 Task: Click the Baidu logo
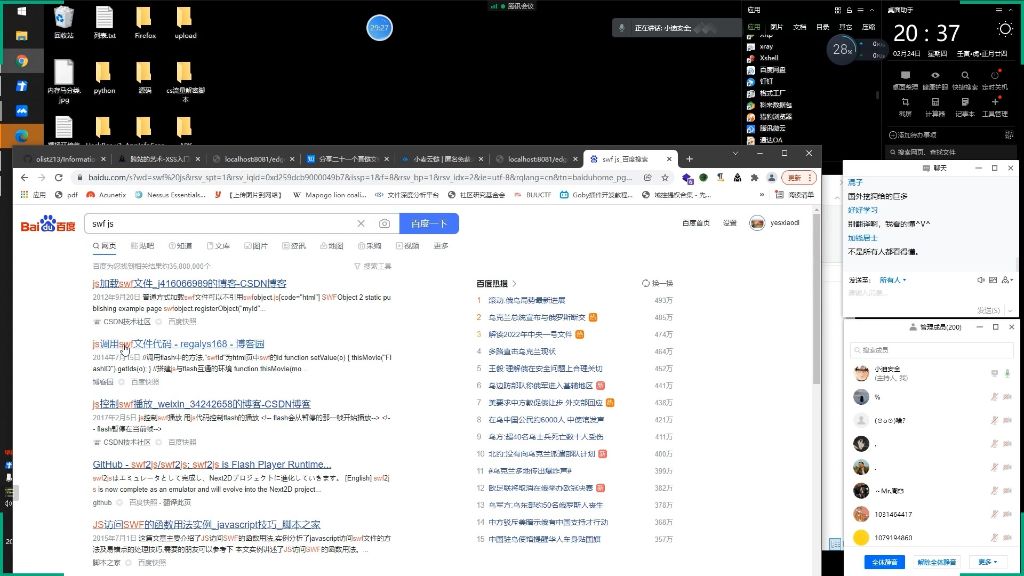48,224
